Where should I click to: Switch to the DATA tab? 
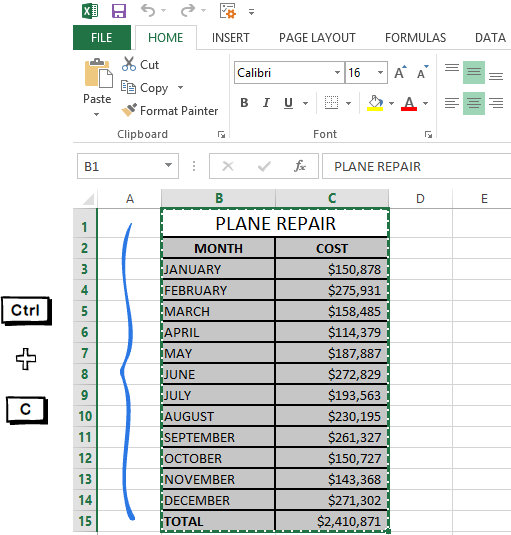click(490, 38)
